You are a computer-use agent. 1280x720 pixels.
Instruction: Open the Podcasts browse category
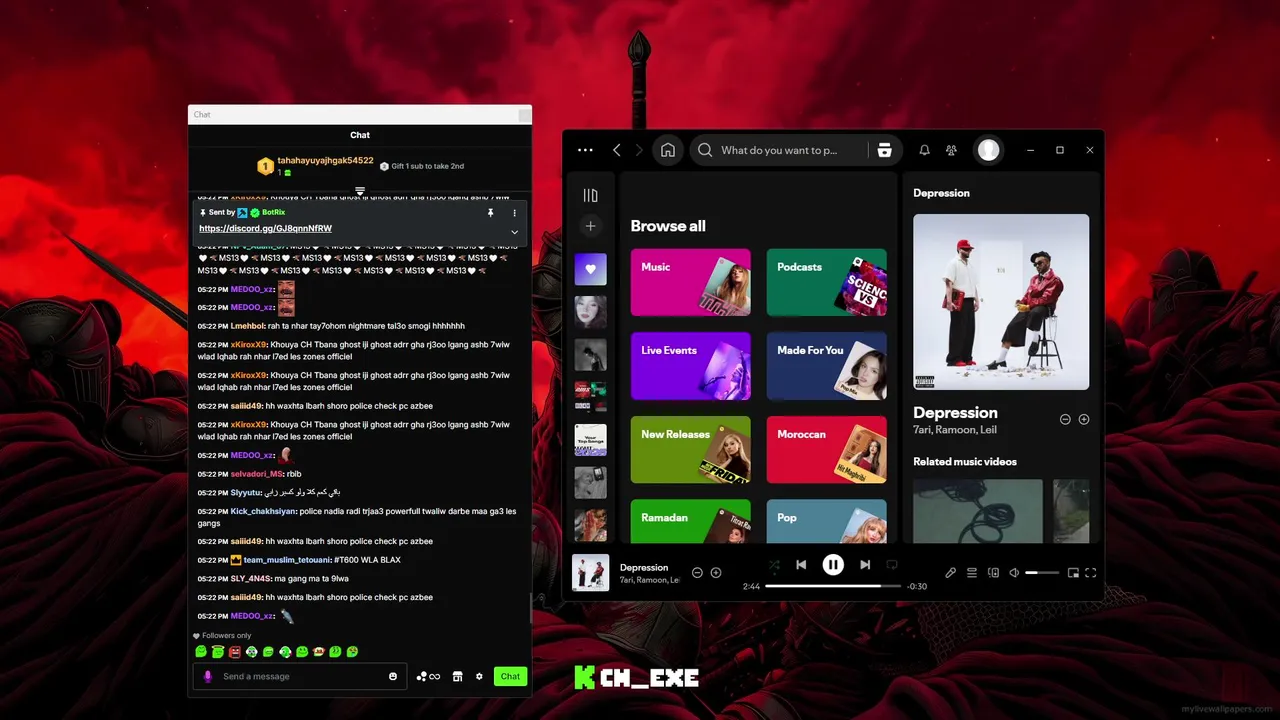pyautogui.click(x=826, y=282)
